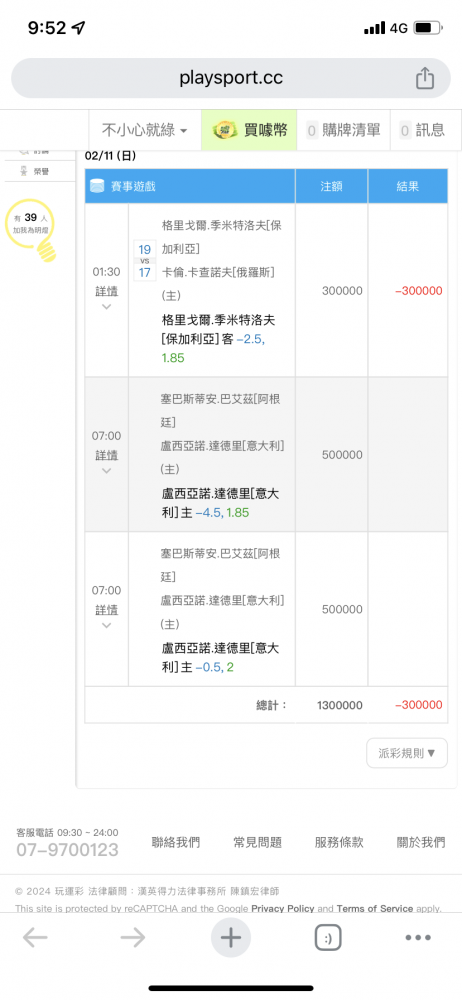462x1000 pixels.
Task: Click the 常見問題 footer link
Action: (x=257, y=842)
